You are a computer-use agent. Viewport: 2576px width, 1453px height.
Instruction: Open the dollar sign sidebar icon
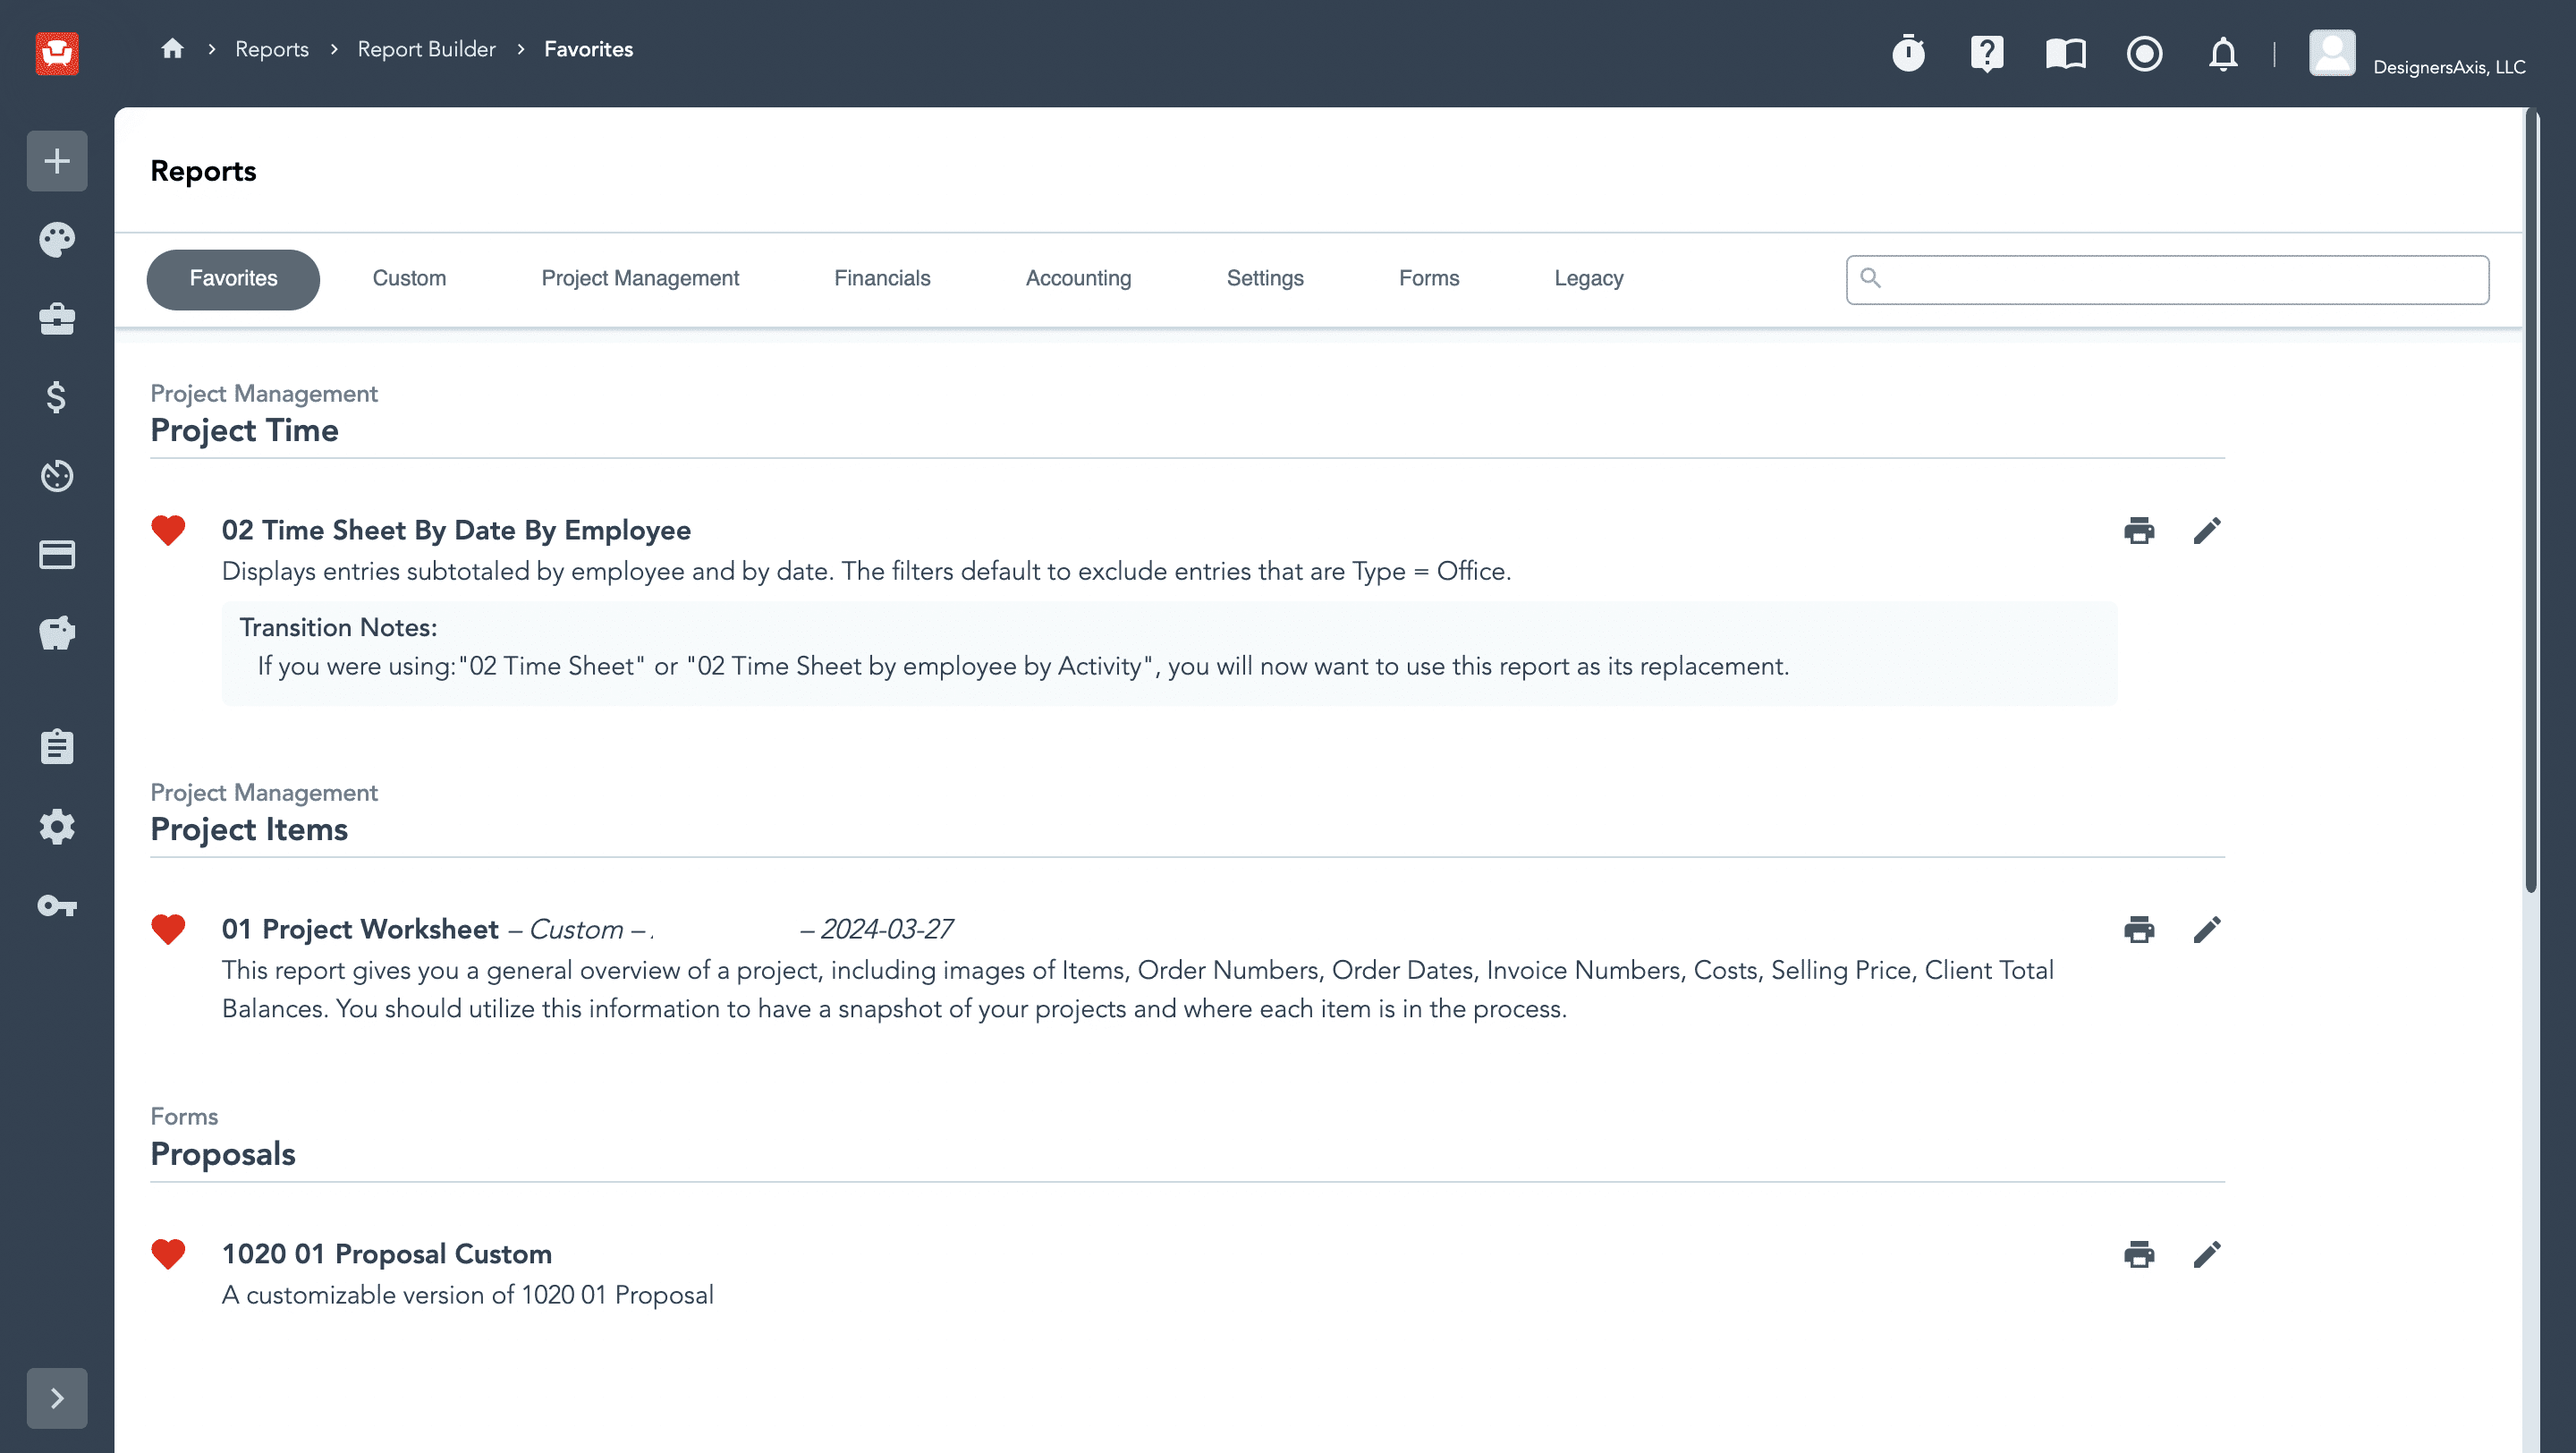click(57, 397)
